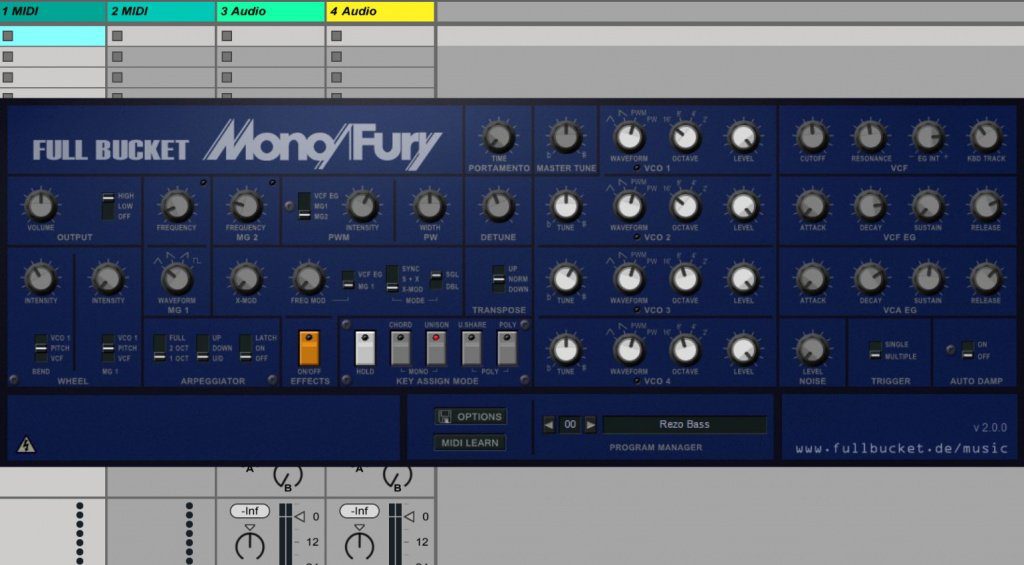The height and width of the screenshot is (565, 1024).
Task: Click the VCF EG Int knob
Action: click(928, 137)
